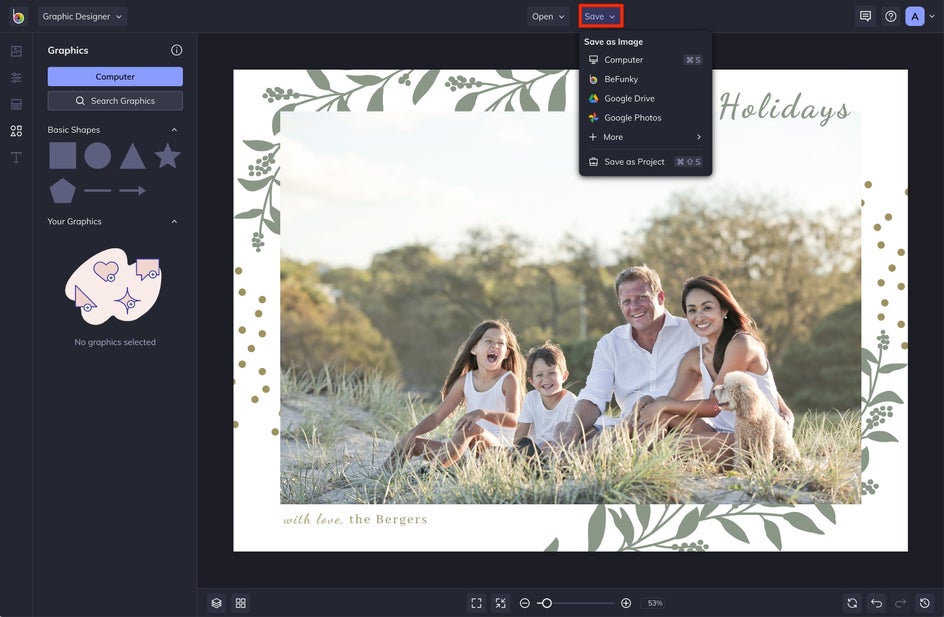Close the Save dropdown menu

pos(600,16)
